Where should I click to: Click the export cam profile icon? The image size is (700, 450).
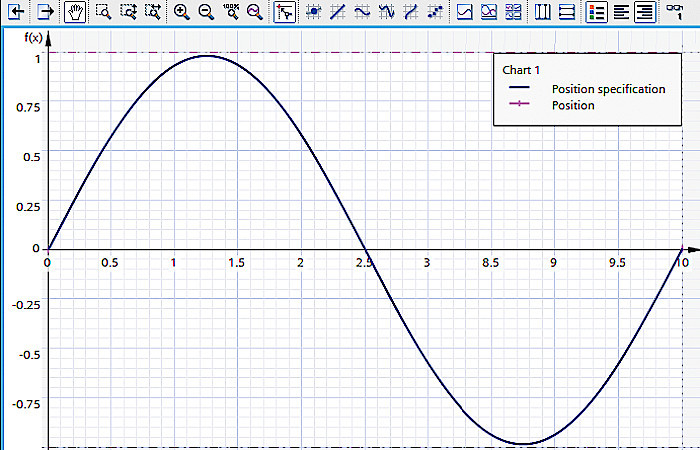pos(46,12)
